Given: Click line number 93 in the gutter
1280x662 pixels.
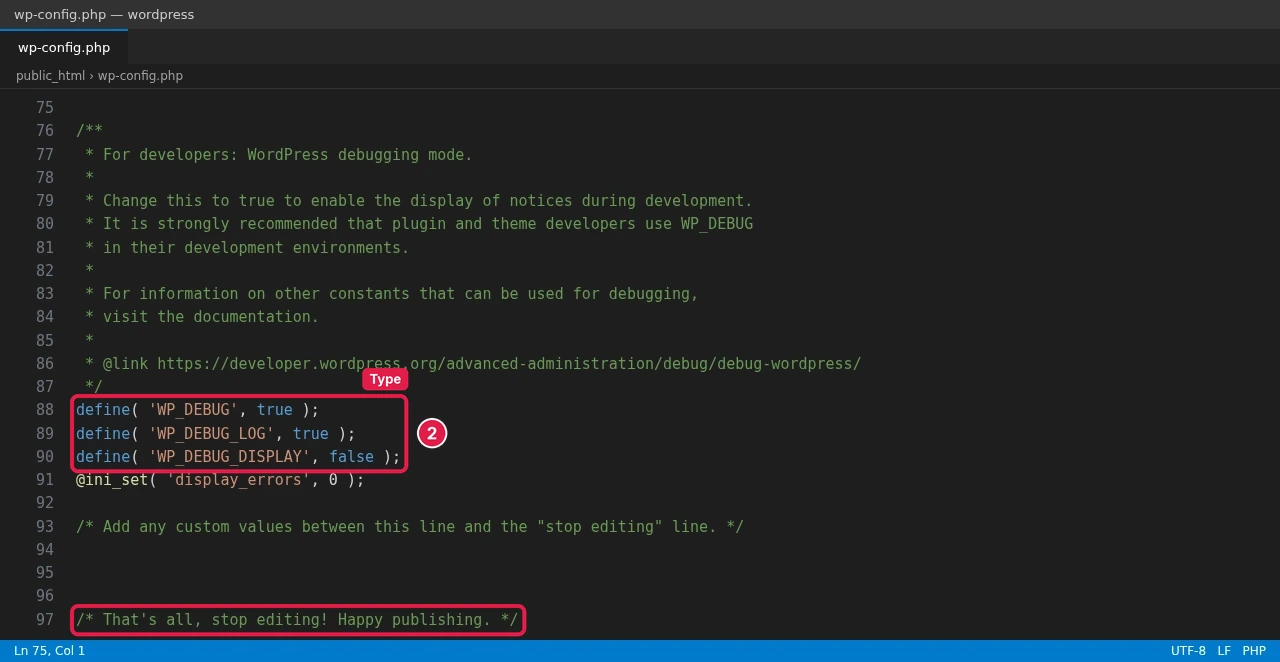Looking at the screenshot, I should pyautogui.click(x=45, y=527).
